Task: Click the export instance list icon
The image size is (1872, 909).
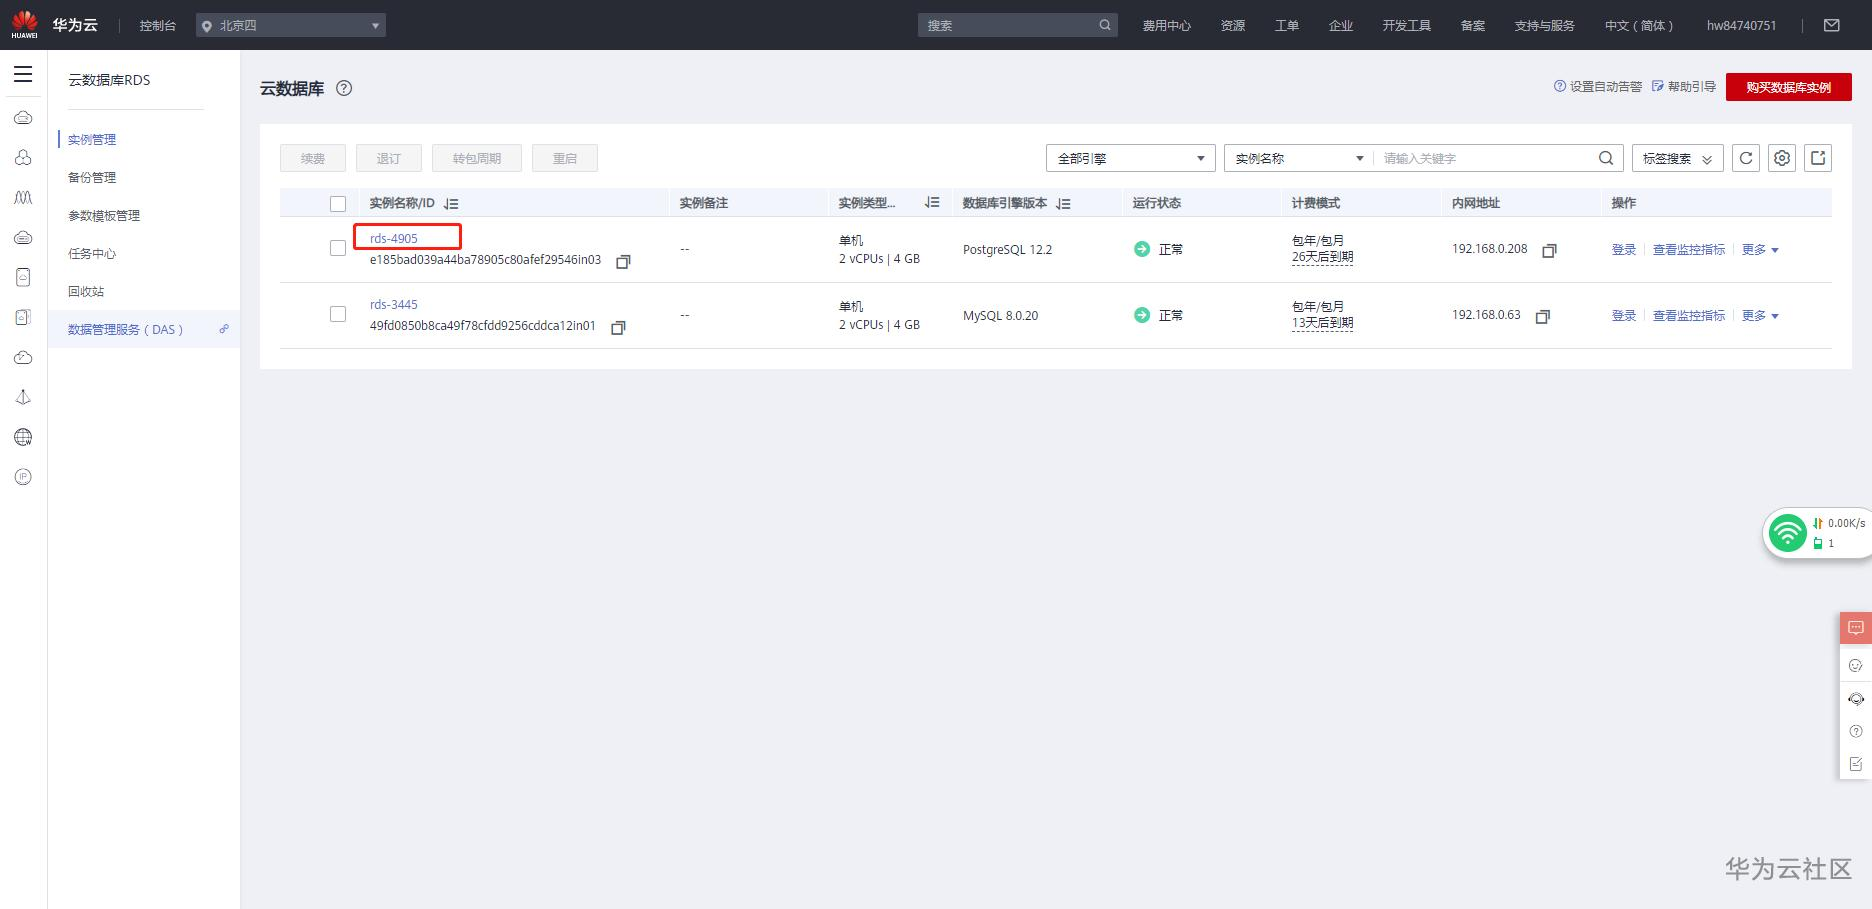Action: pyautogui.click(x=1818, y=158)
